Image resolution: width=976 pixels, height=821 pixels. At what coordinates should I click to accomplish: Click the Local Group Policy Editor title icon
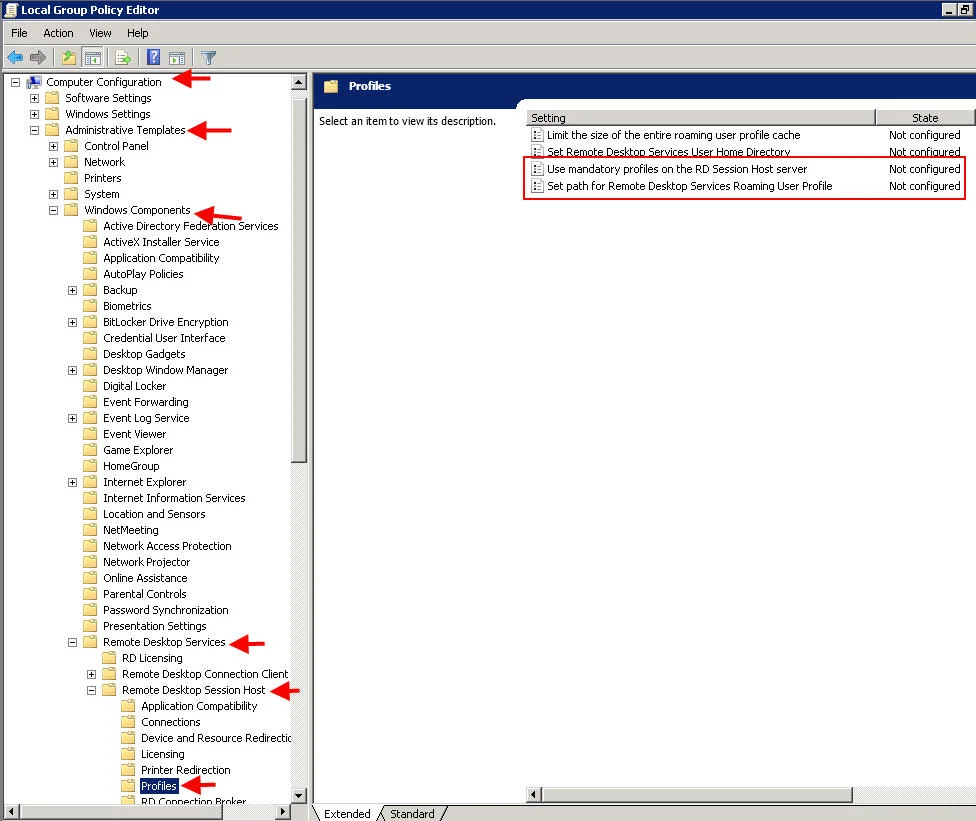(x=10, y=10)
